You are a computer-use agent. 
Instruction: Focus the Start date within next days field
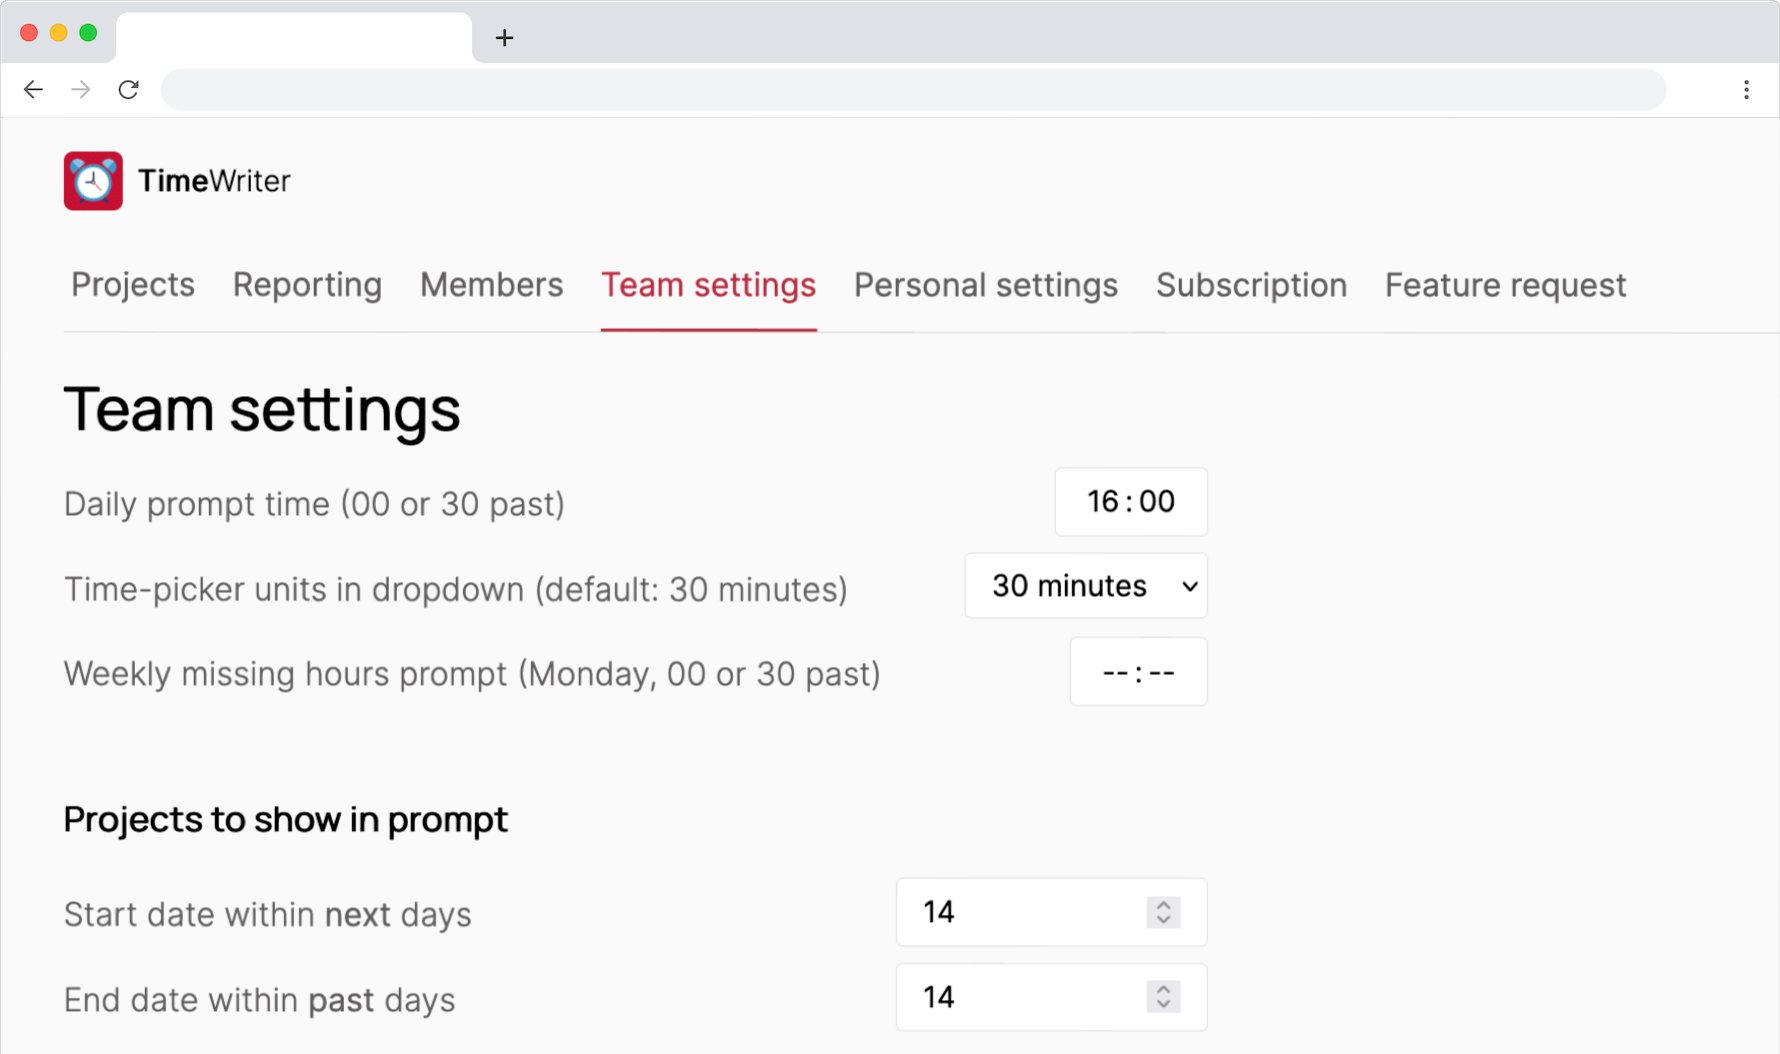[x=1020, y=912]
